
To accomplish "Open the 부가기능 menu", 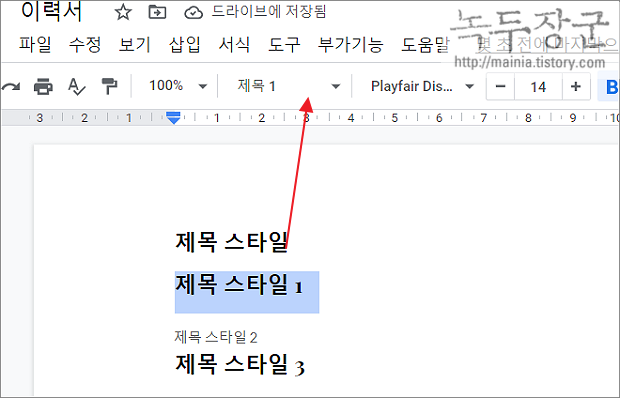I will point(351,44).
